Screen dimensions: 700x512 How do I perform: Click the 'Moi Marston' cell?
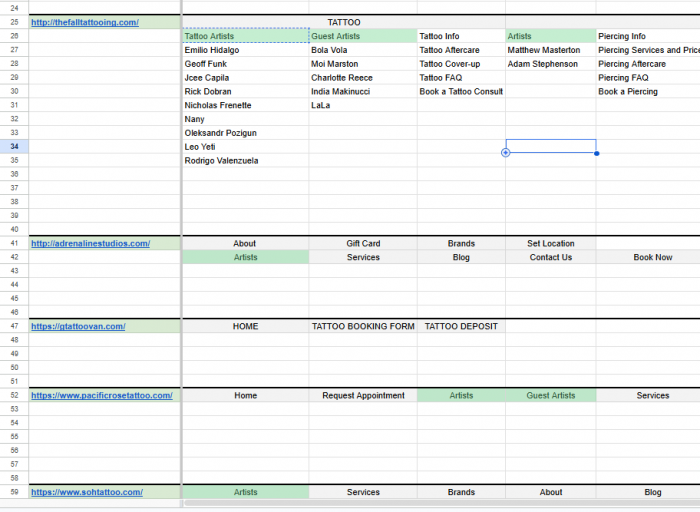[x=363, y=64]
